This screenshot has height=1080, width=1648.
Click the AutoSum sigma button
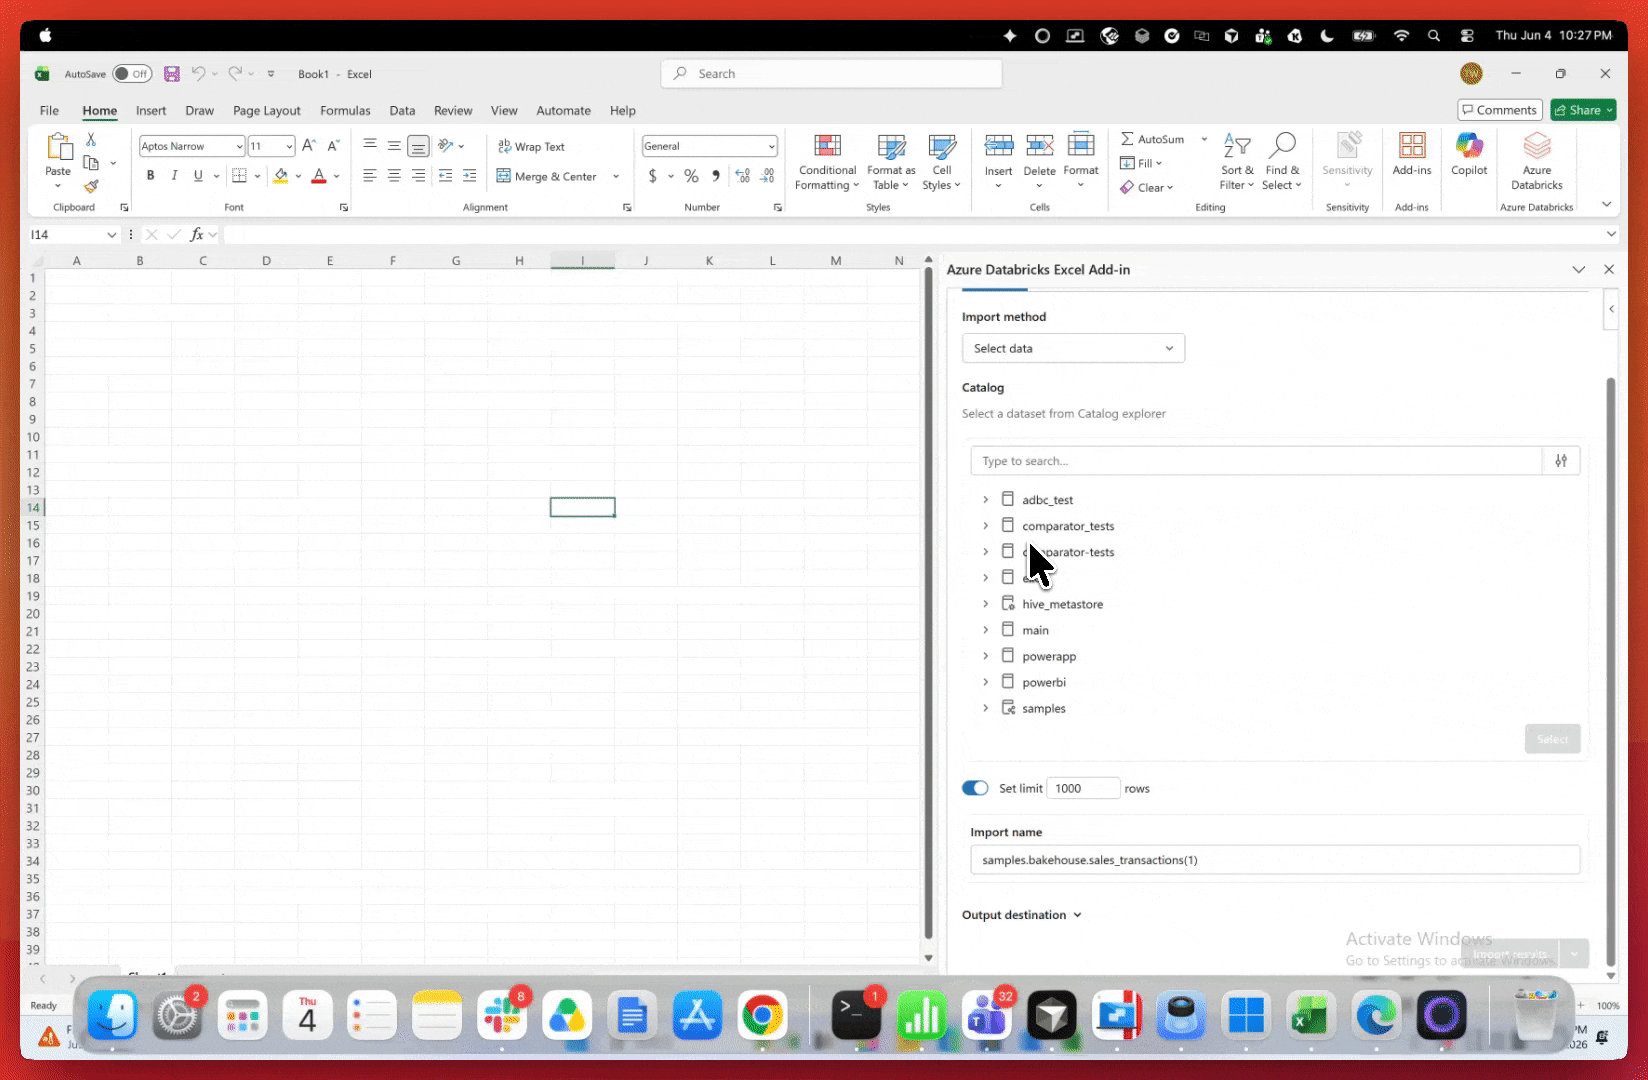pos(1153,139)
